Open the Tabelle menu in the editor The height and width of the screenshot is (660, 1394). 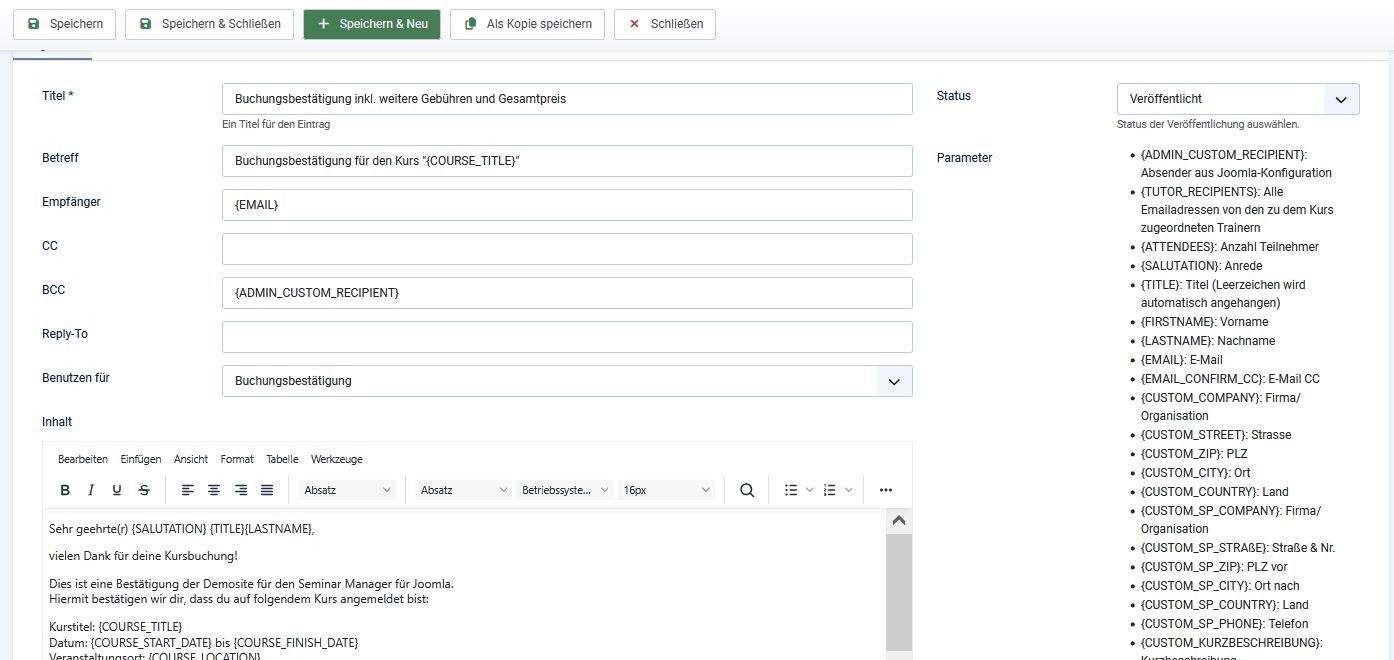click(282, 459)
